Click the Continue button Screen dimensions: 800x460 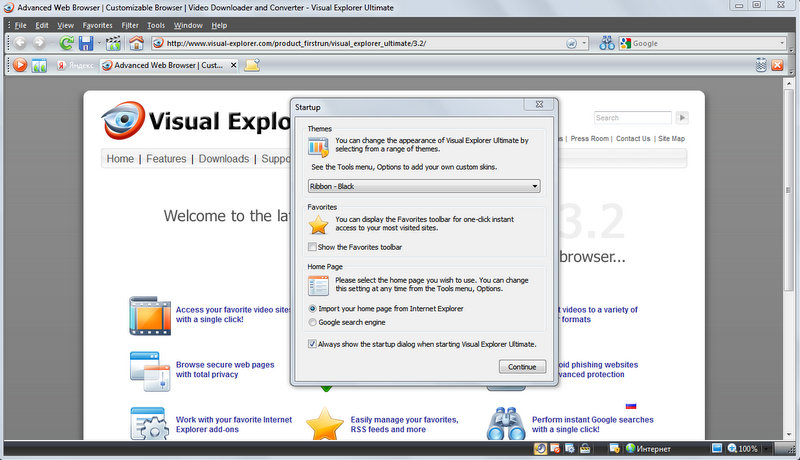[522, 367]
